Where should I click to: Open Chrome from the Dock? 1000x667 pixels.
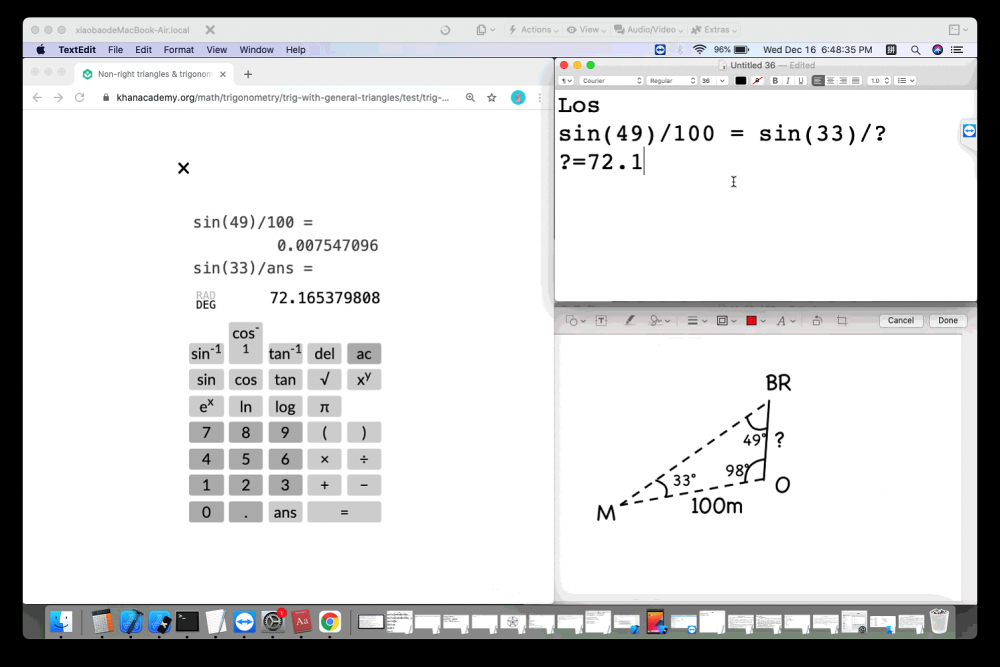tap(329, 622)
